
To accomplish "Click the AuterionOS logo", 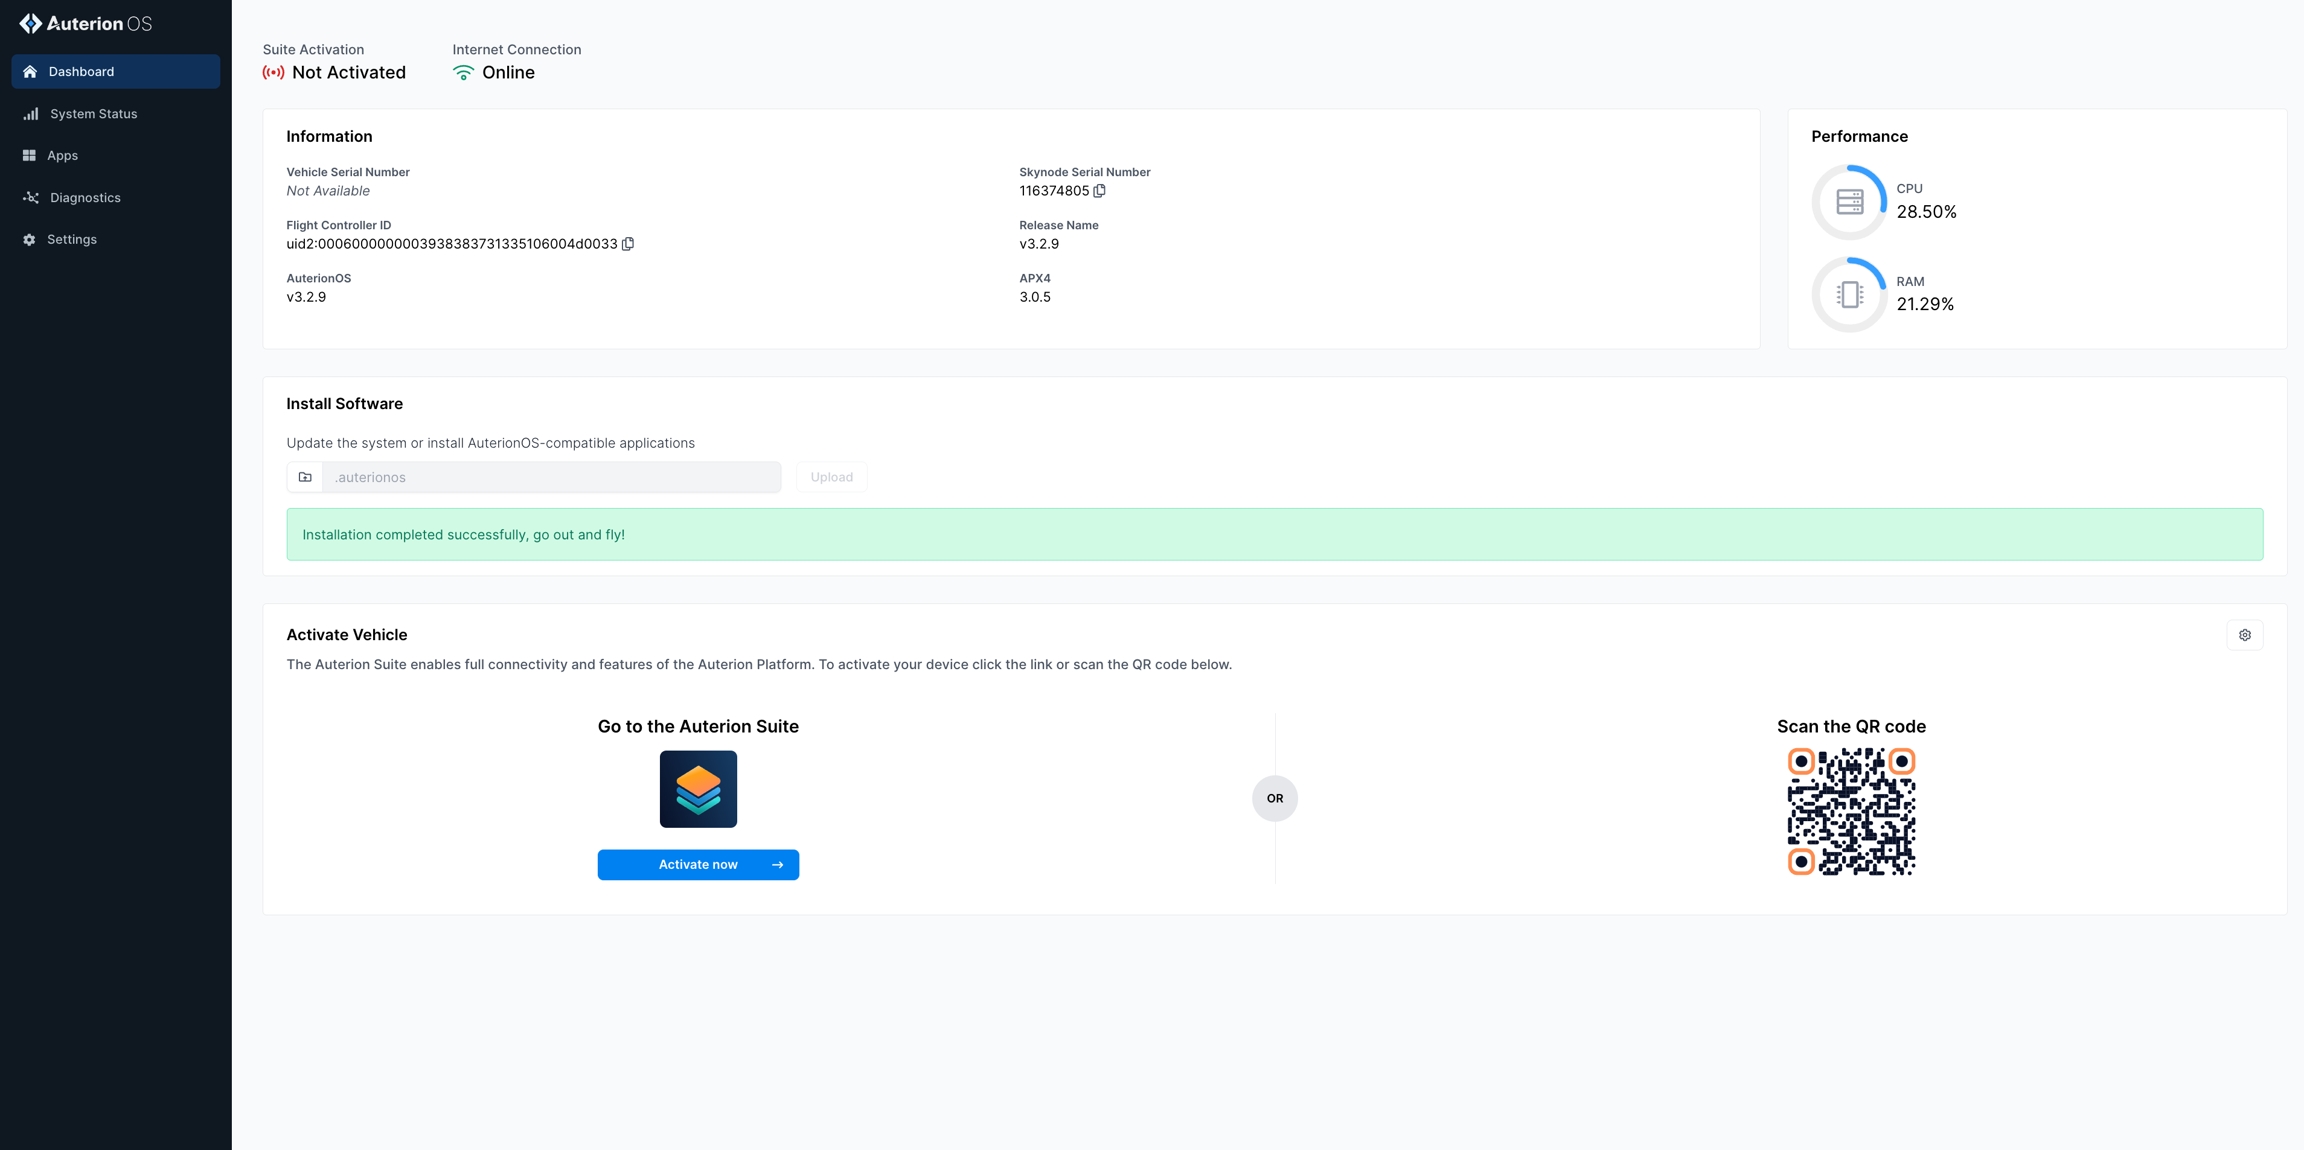I will tap(86, 23).
